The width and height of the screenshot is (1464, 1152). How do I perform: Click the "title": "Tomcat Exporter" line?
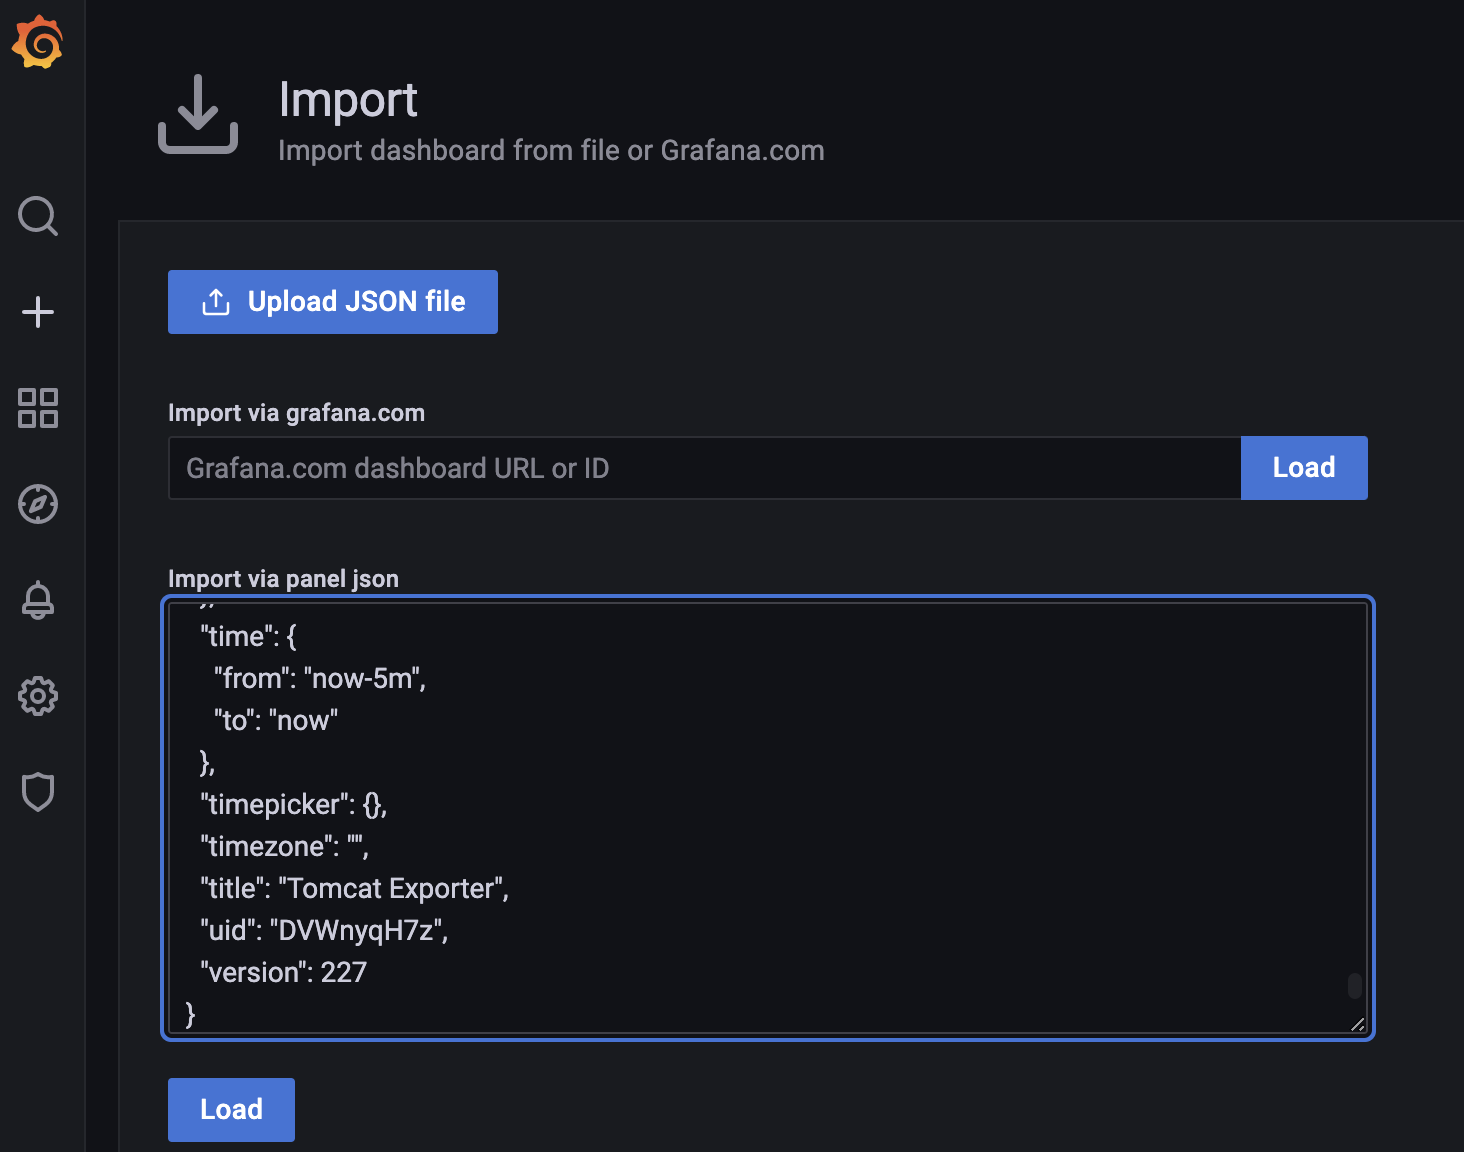(355, 888)
